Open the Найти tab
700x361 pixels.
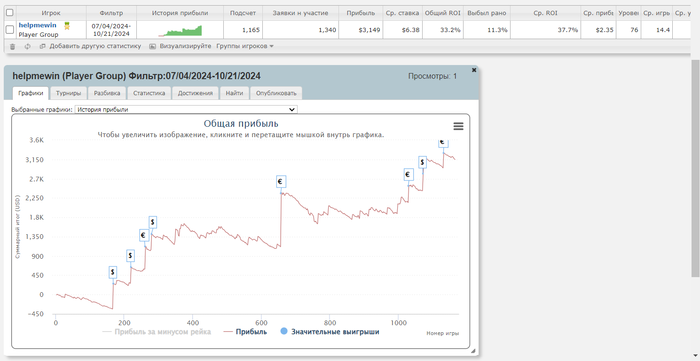(x=234, y=93)
